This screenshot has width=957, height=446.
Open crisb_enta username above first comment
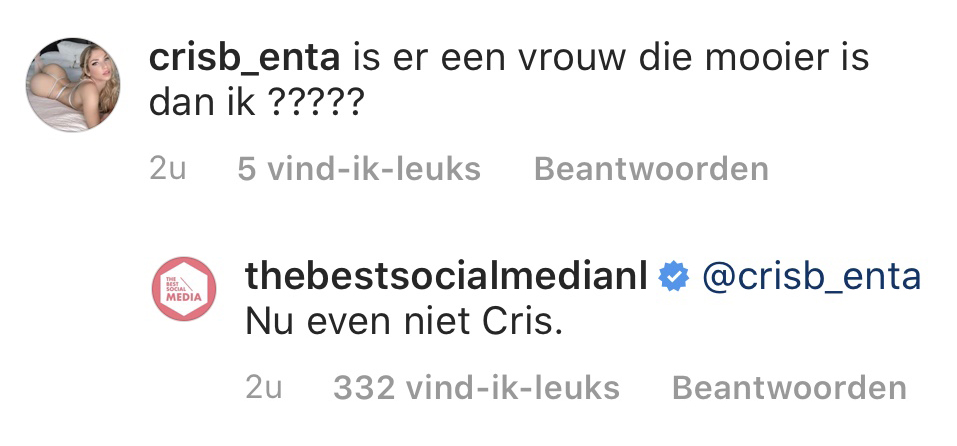click(x=242, y=58)
